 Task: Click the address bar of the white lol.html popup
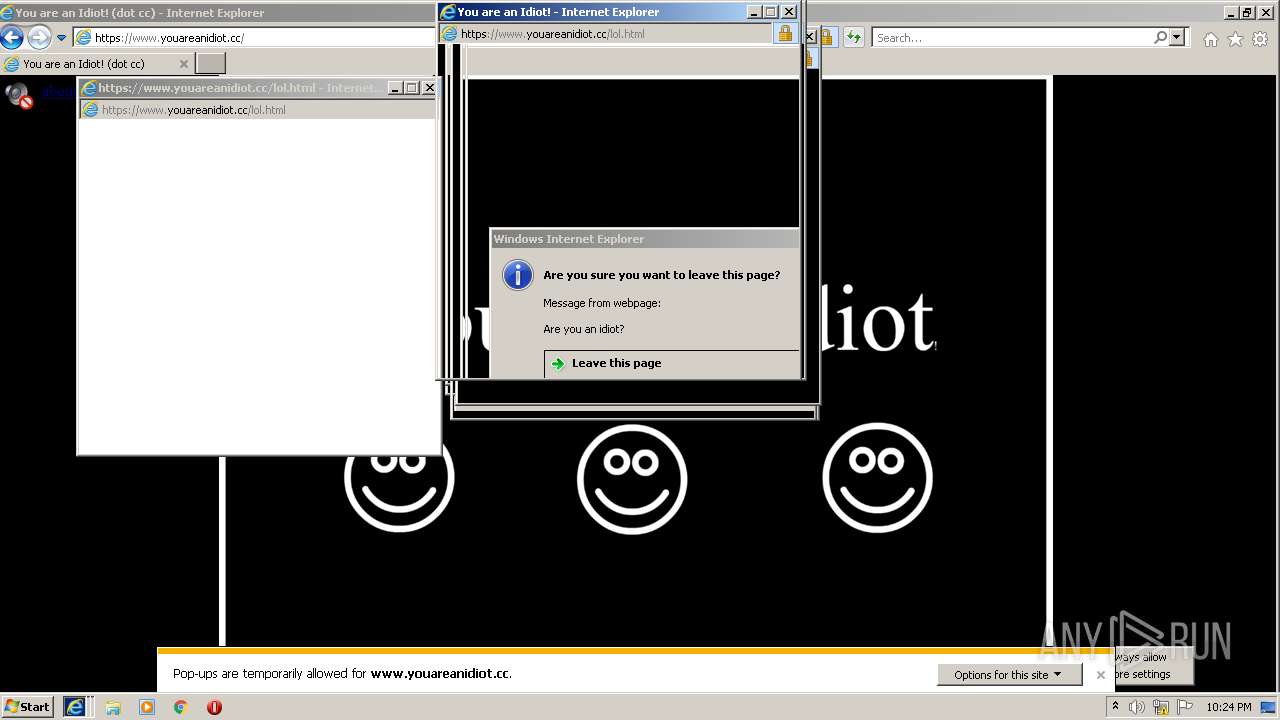point(258,110)
